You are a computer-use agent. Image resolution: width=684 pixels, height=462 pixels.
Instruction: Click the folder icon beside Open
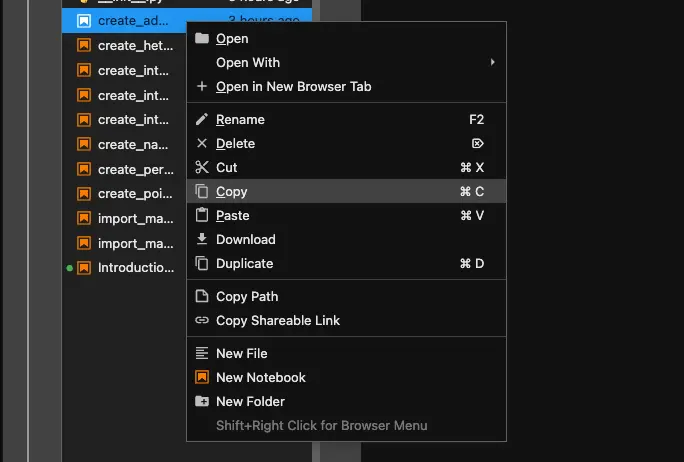(202, 39)
